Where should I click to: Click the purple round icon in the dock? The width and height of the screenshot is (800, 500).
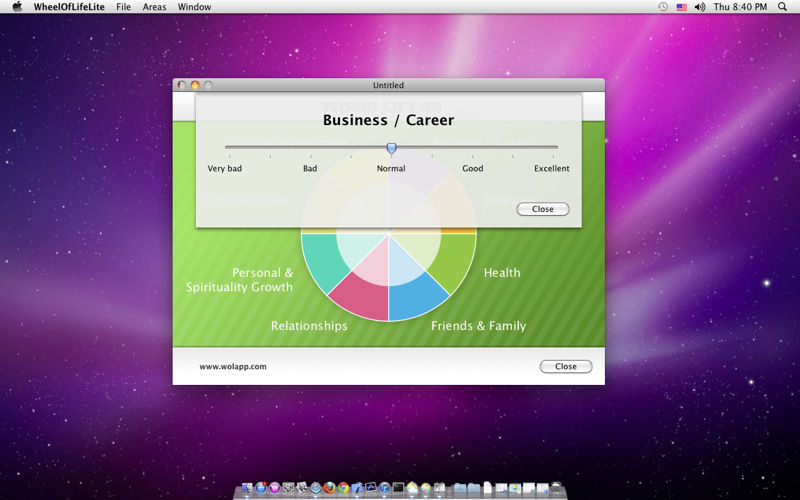(274, 488)
